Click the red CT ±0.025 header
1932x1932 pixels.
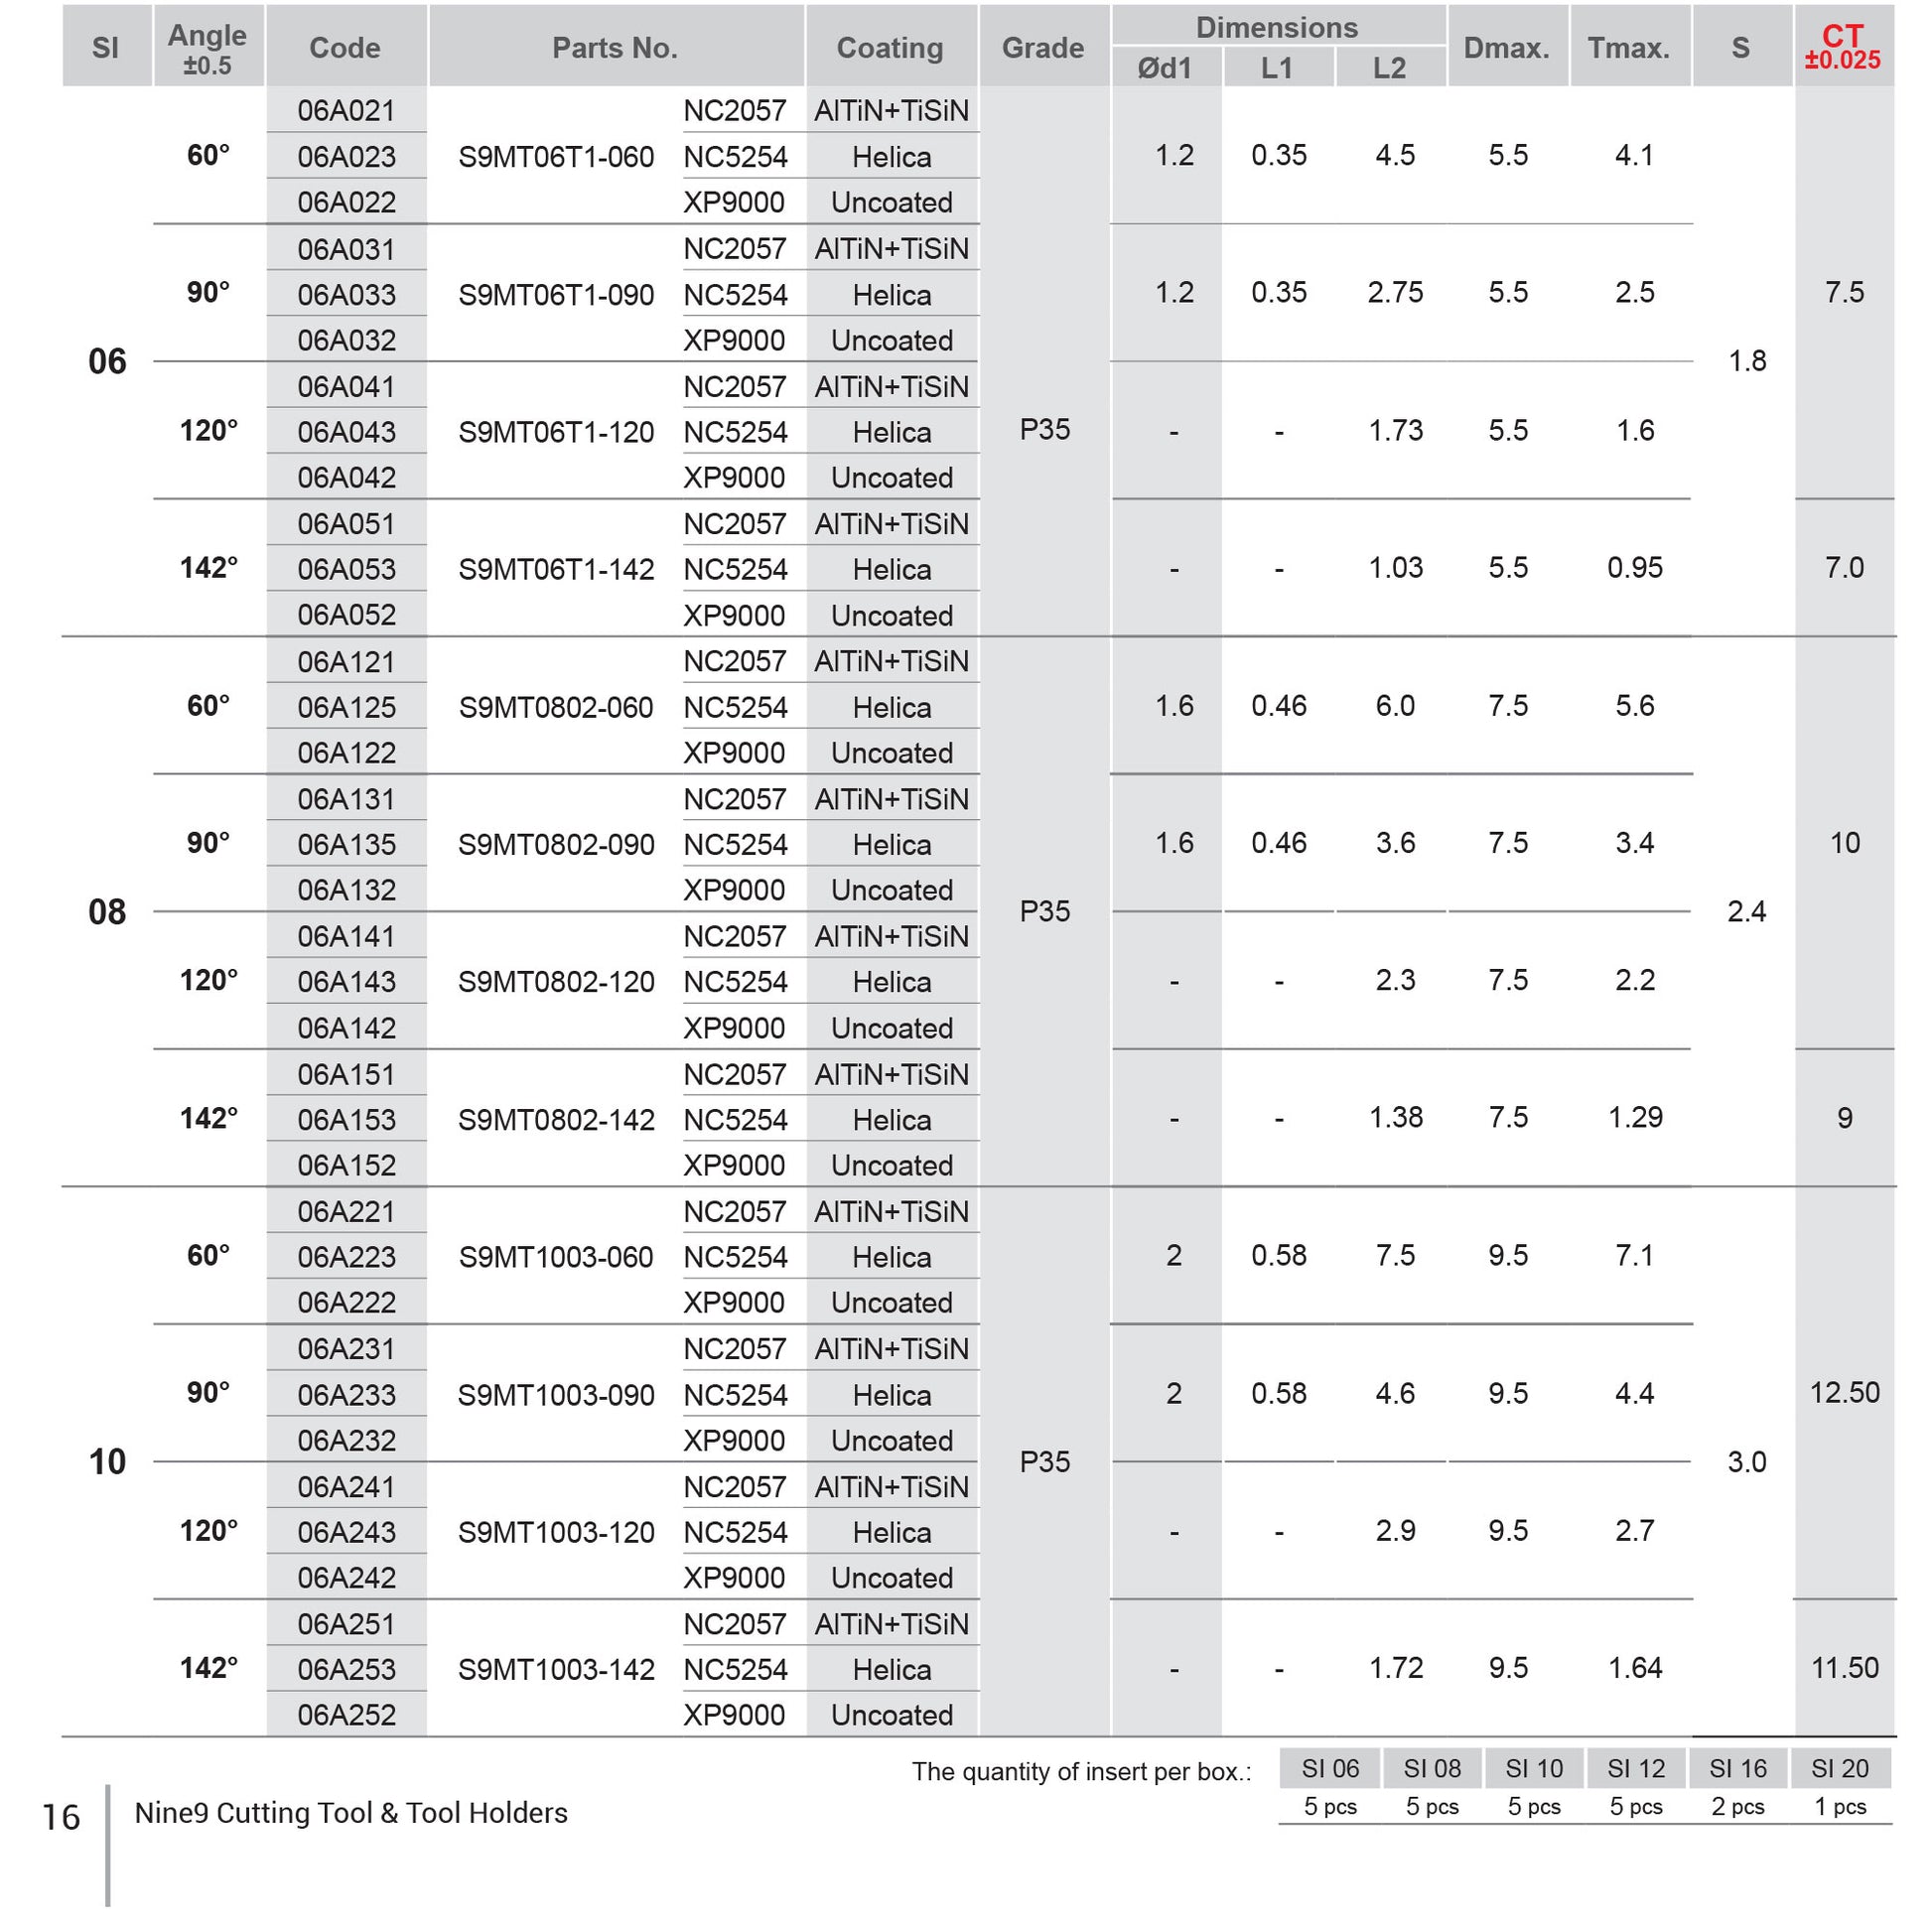pos(1842,47)
